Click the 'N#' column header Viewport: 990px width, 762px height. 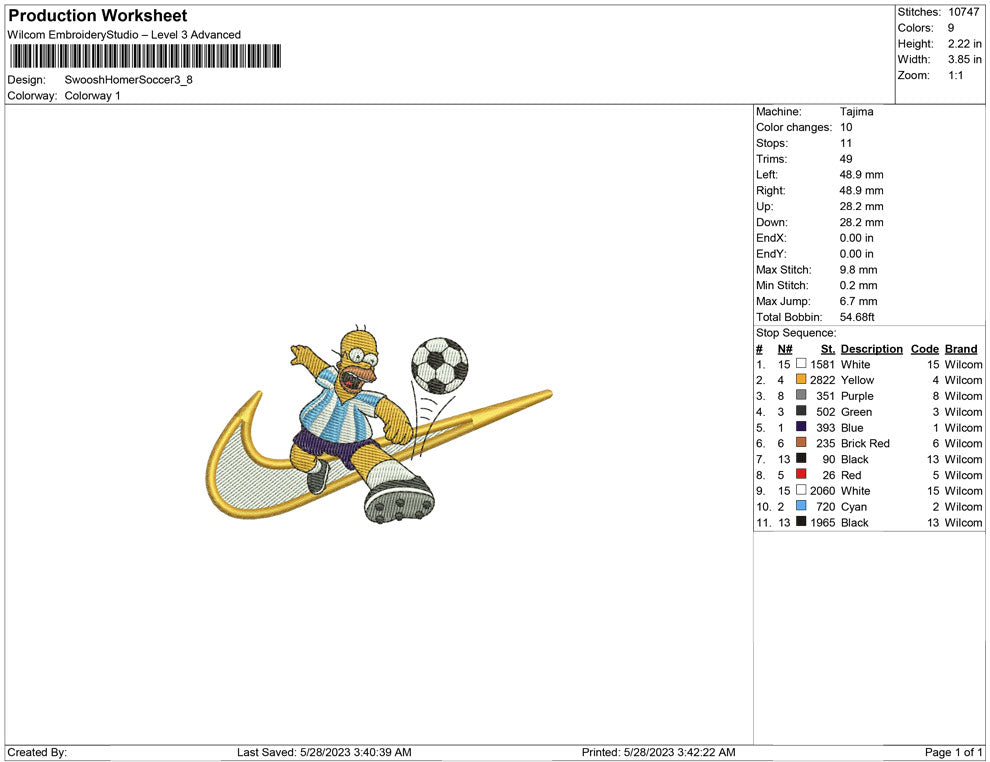click(785, 349)
